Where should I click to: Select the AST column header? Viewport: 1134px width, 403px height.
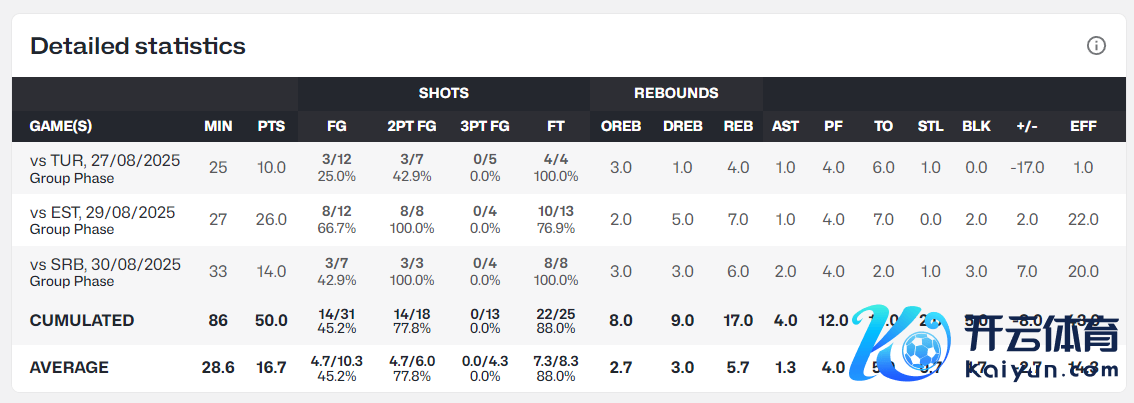coord(785,126)
